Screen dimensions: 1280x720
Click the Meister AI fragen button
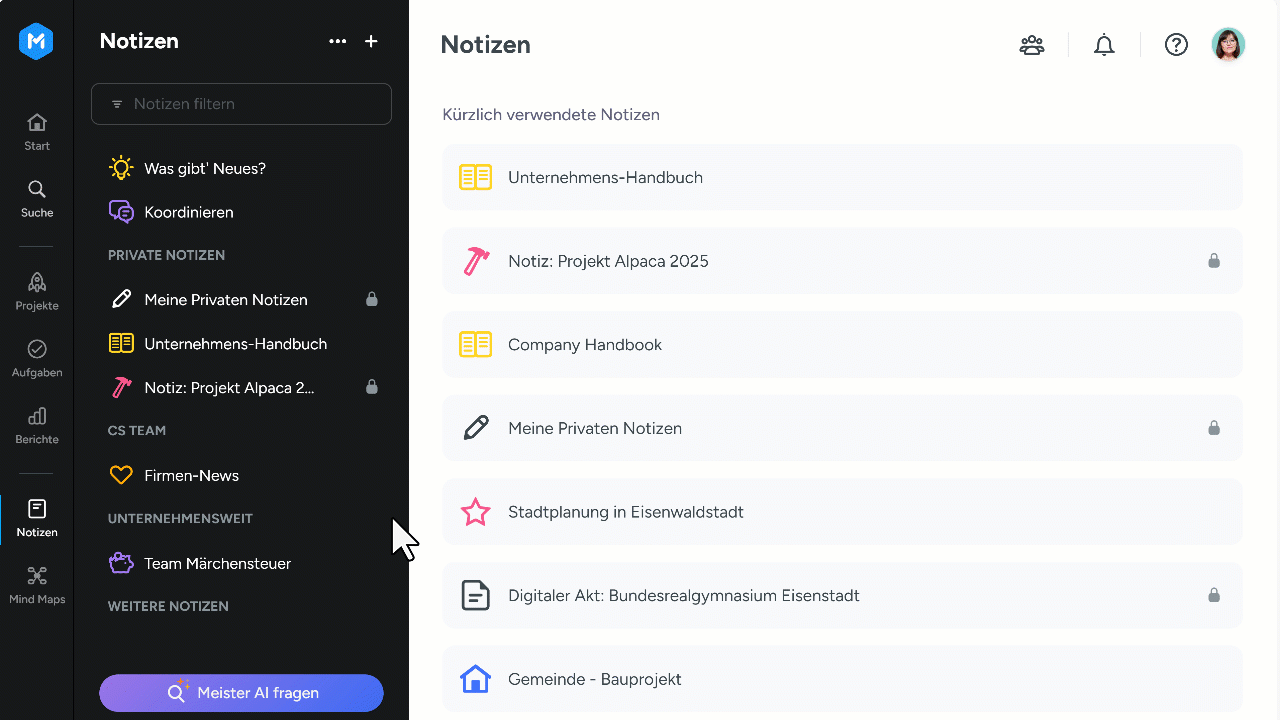tap(241, 693)
